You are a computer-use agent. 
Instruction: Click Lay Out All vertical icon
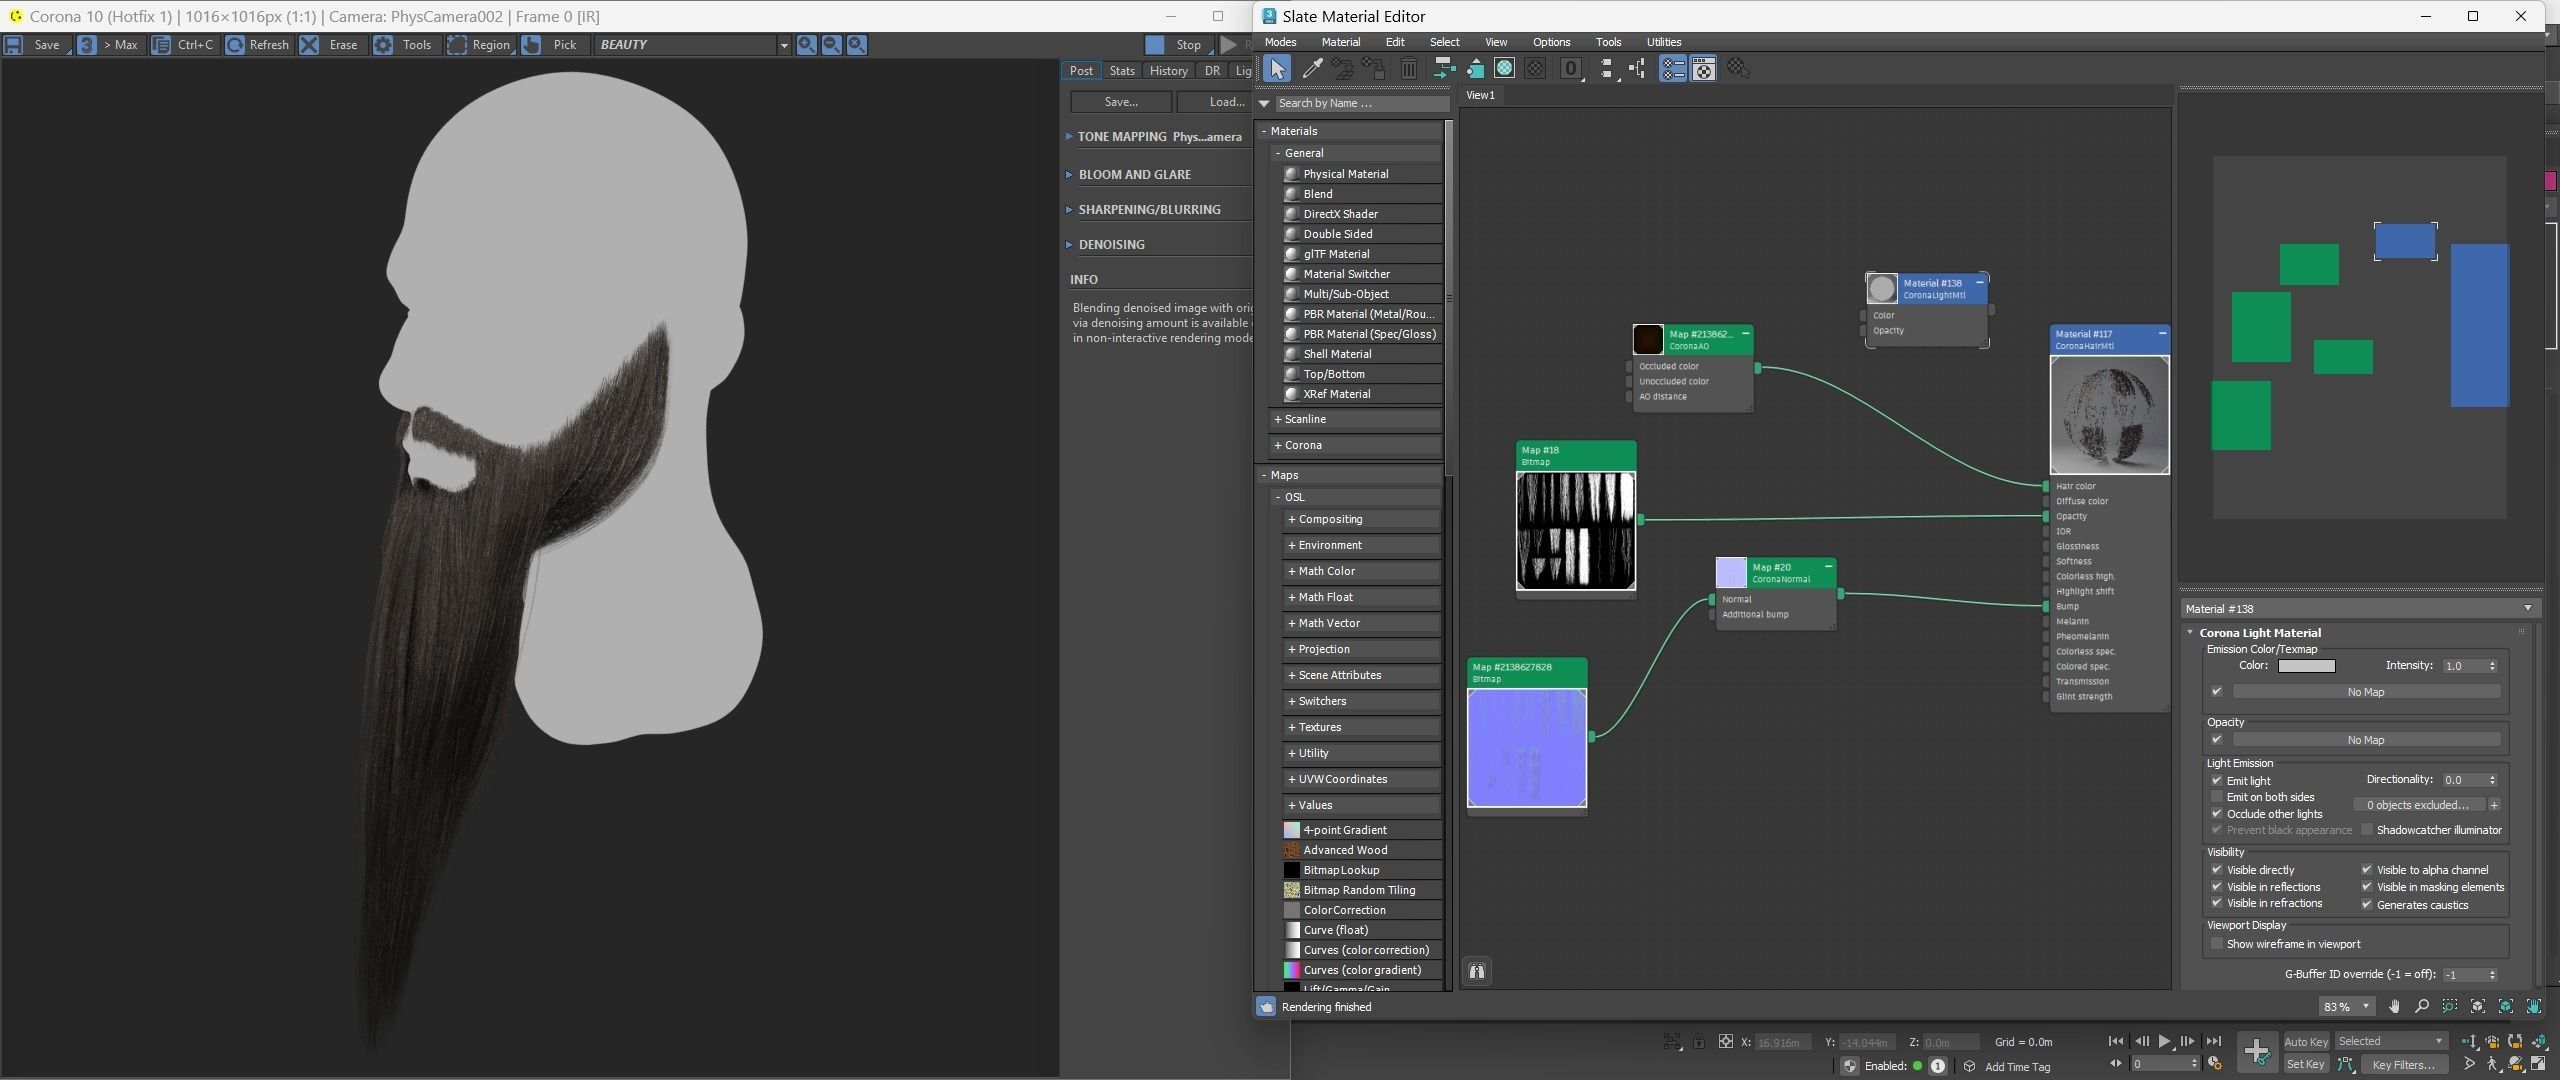[x=1607, y=68]
